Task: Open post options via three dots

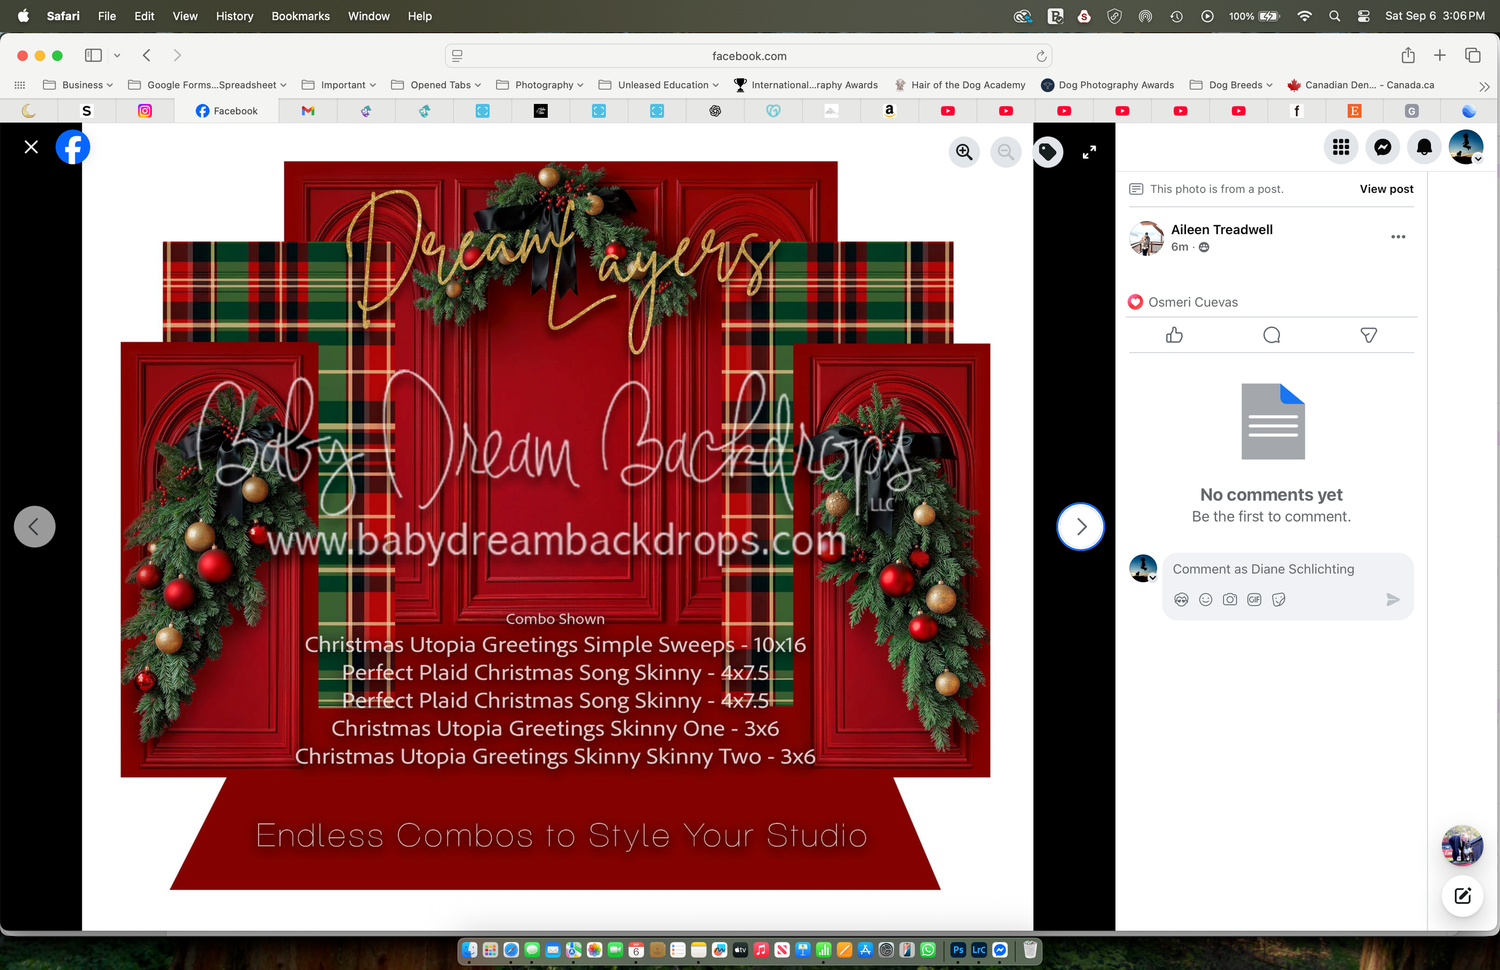Action: click(x=1398, y=237)
